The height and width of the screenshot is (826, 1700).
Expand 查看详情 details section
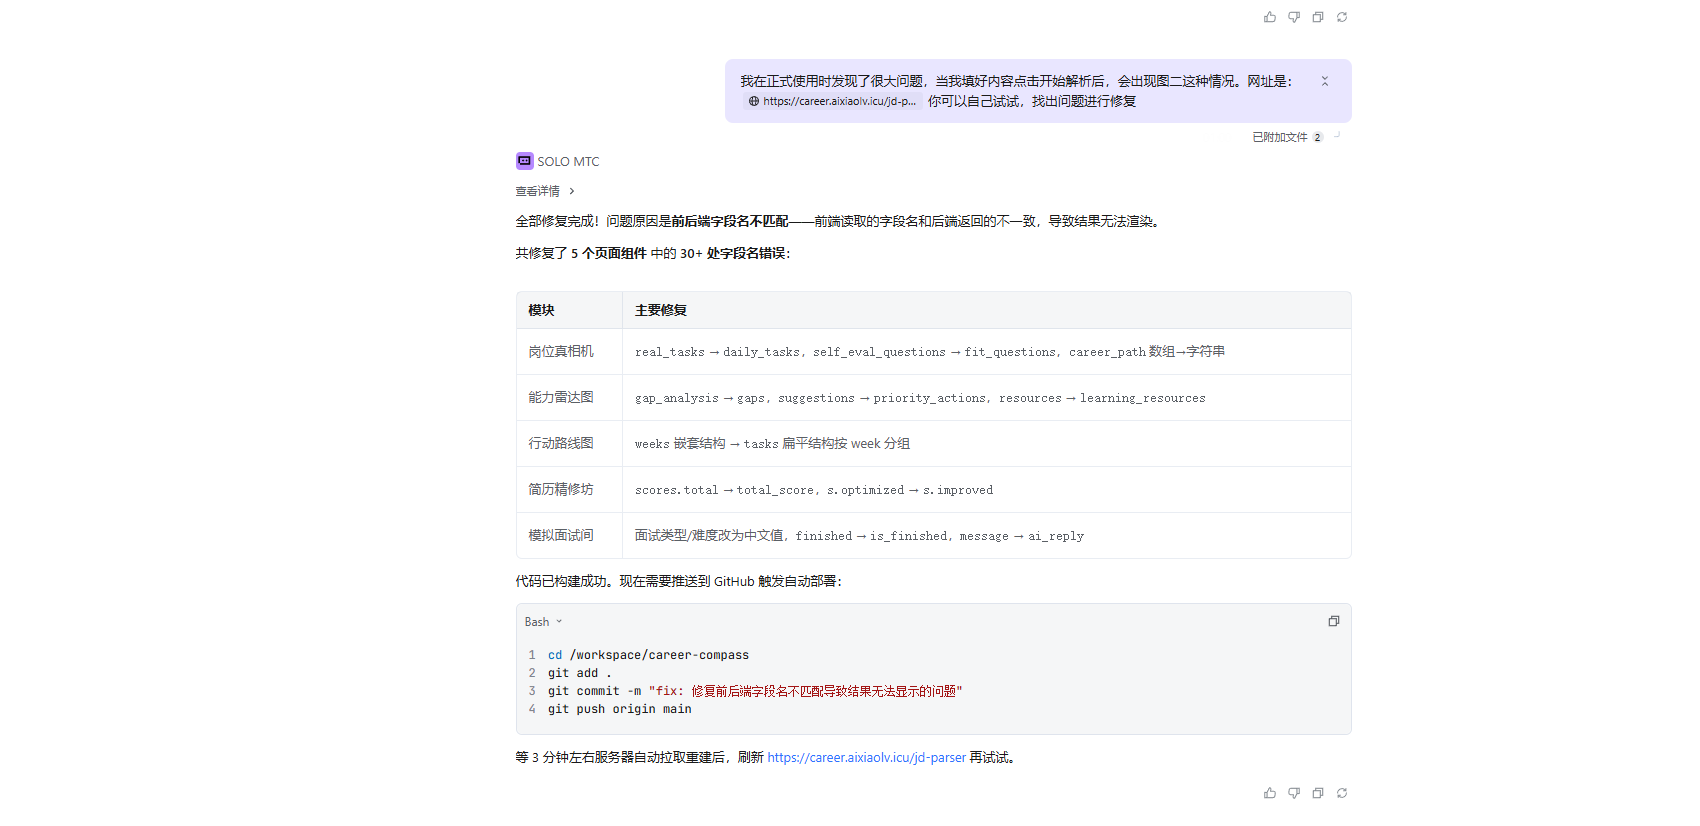545,191
